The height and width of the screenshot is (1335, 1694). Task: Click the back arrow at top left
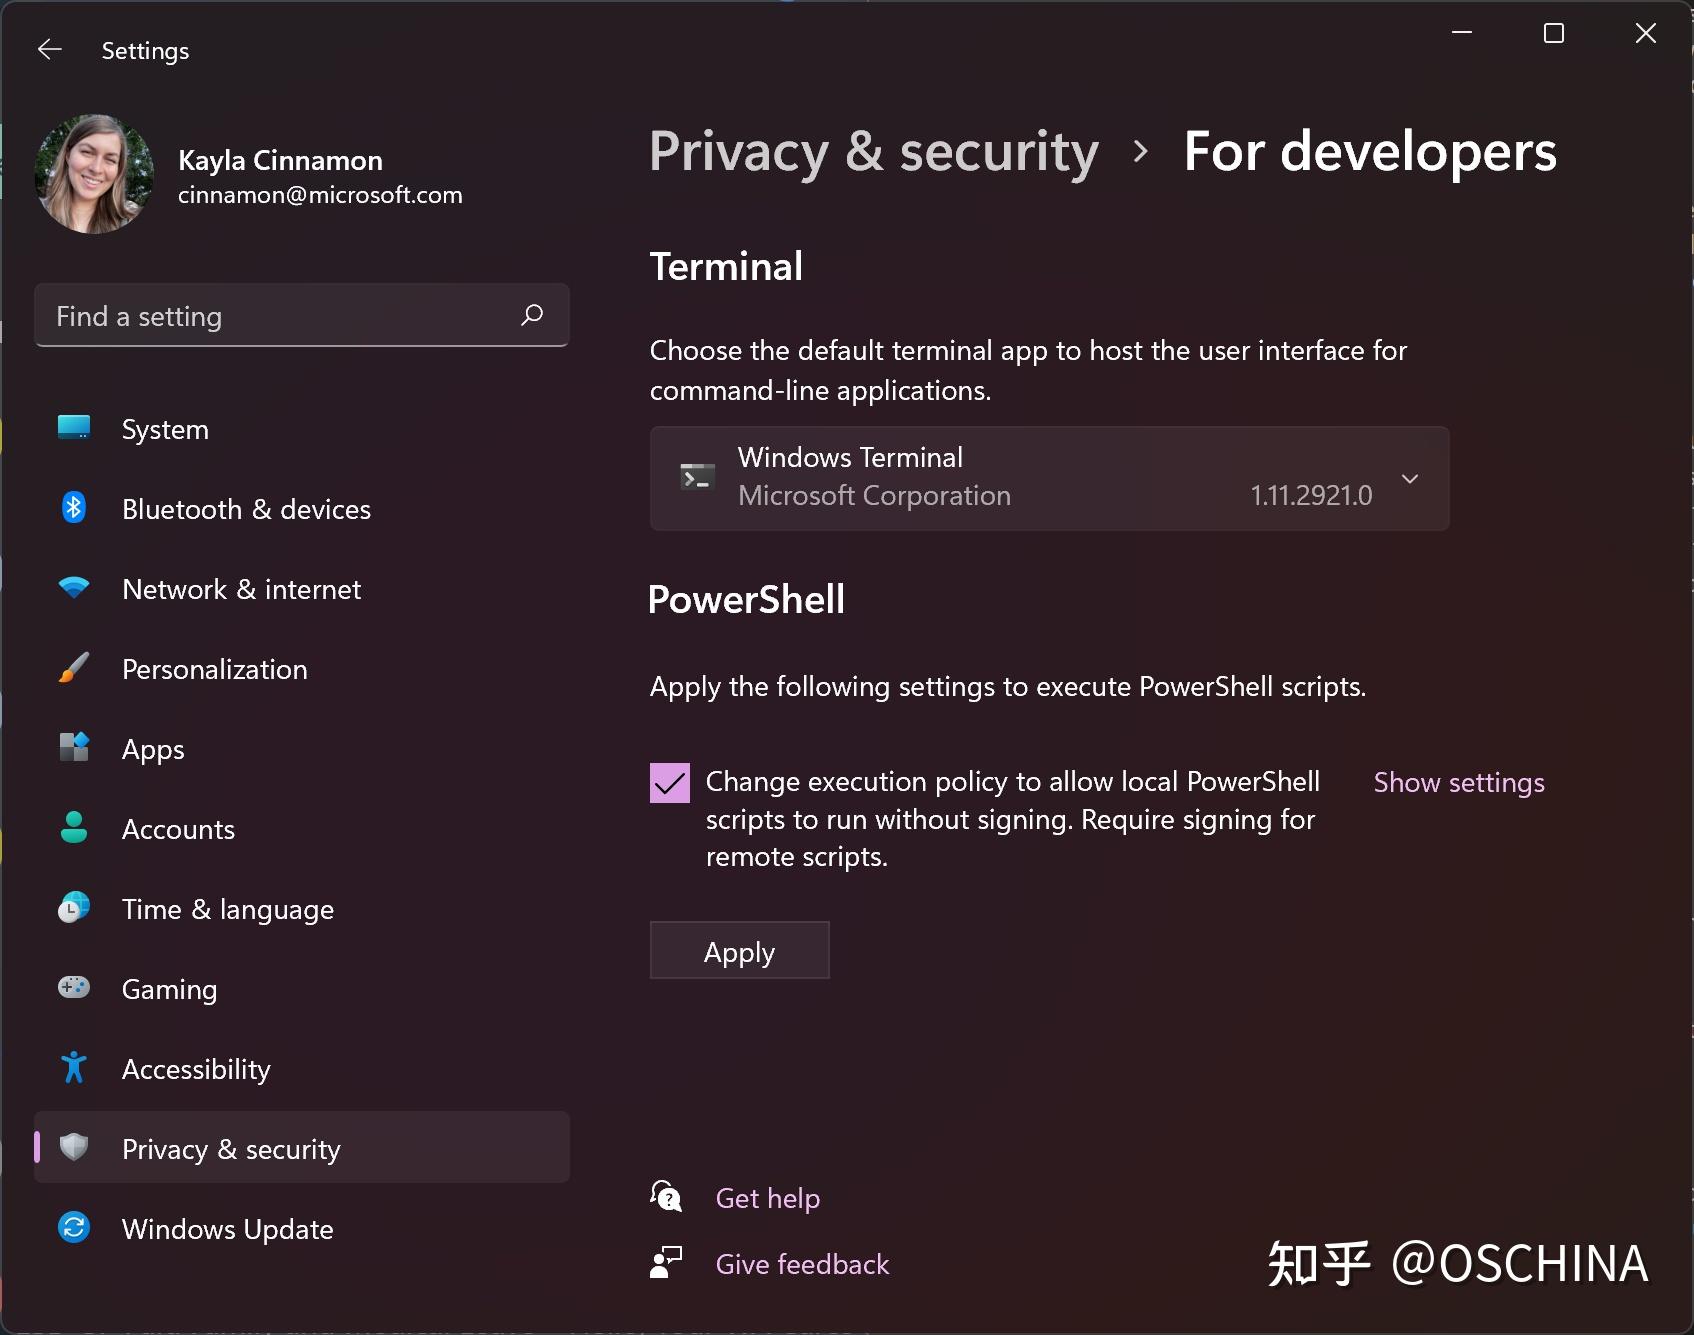pyautogui.click(x=49, y=49)
